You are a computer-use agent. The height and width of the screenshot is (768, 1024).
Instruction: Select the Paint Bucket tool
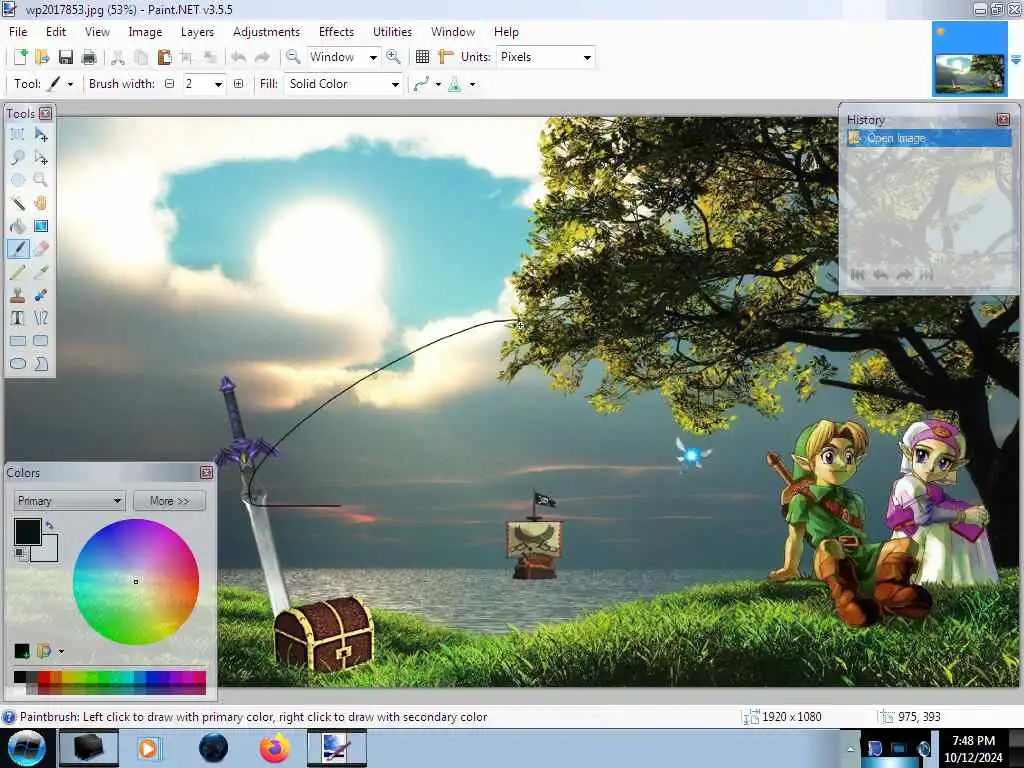pyautogui.click(x=18, y=226)
